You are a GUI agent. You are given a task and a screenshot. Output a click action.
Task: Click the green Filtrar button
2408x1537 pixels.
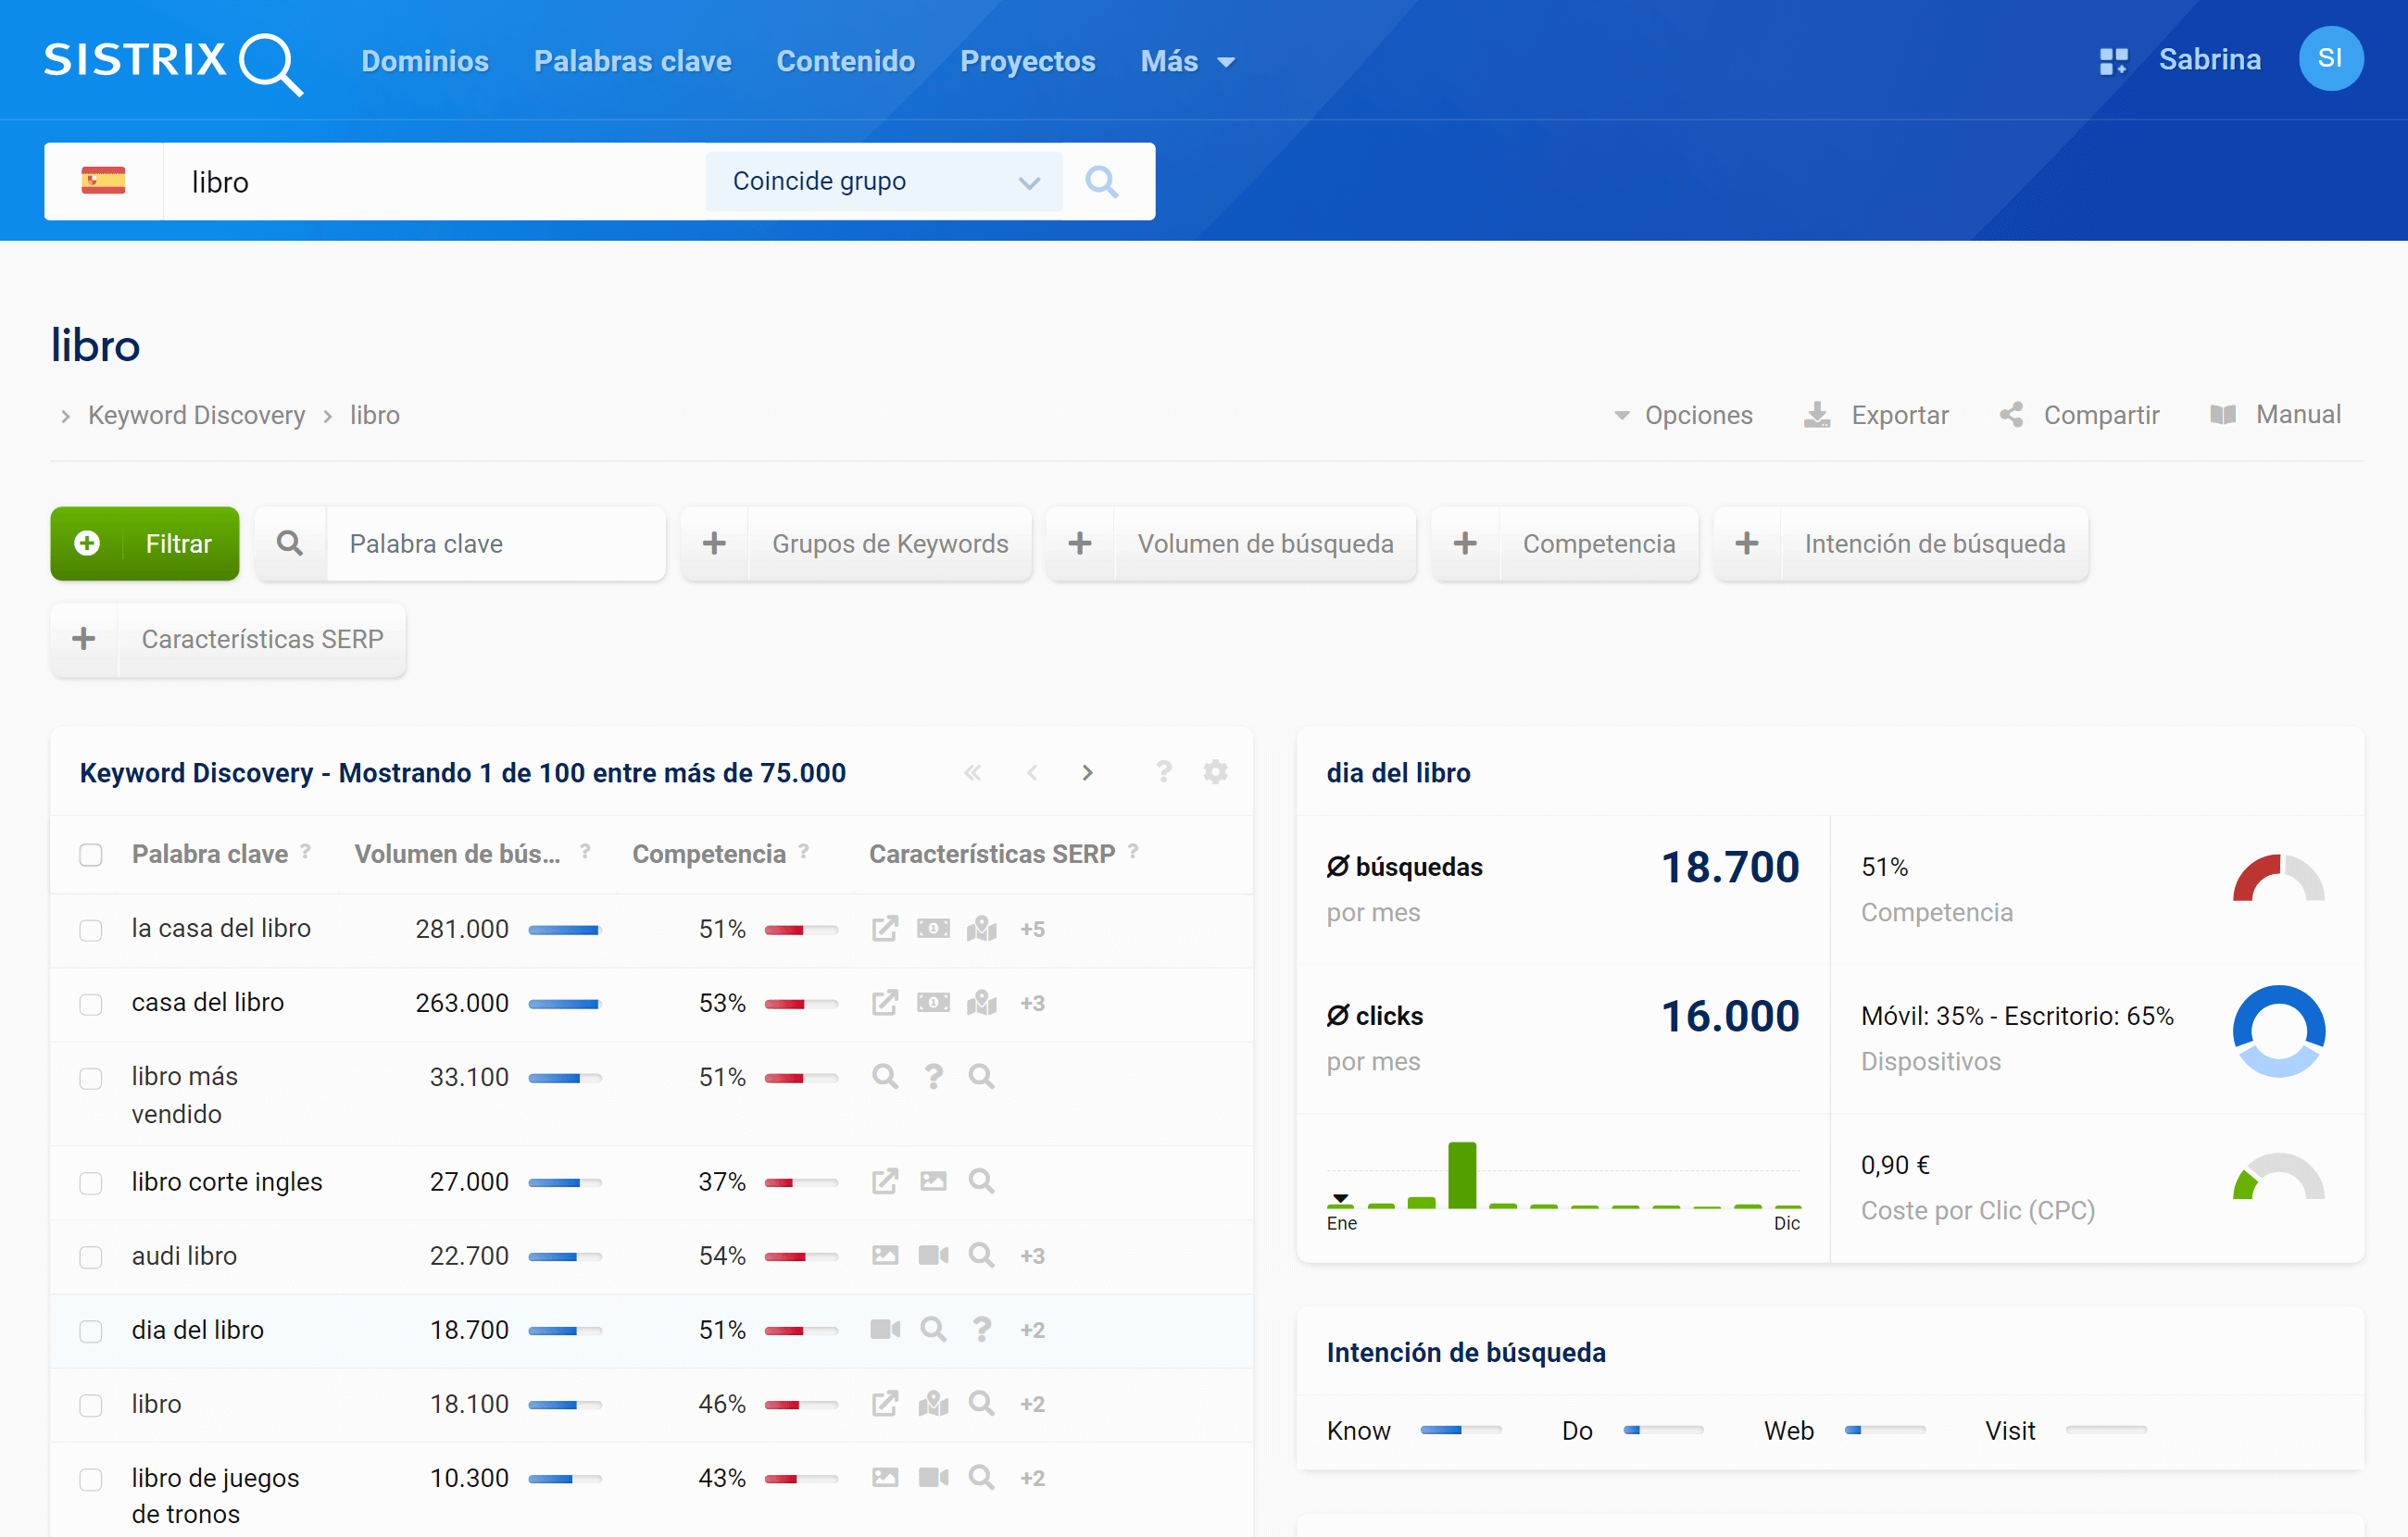click(x=145, y=543)
